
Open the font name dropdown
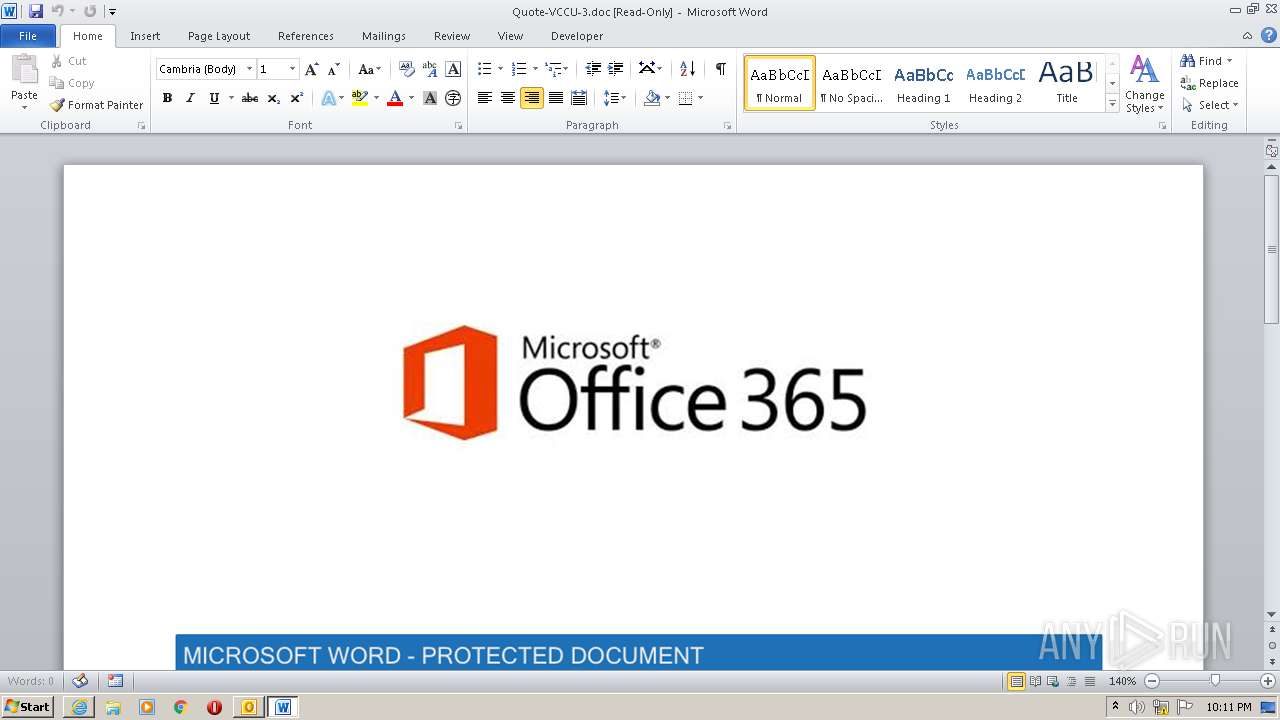click(x=250, y=69)
